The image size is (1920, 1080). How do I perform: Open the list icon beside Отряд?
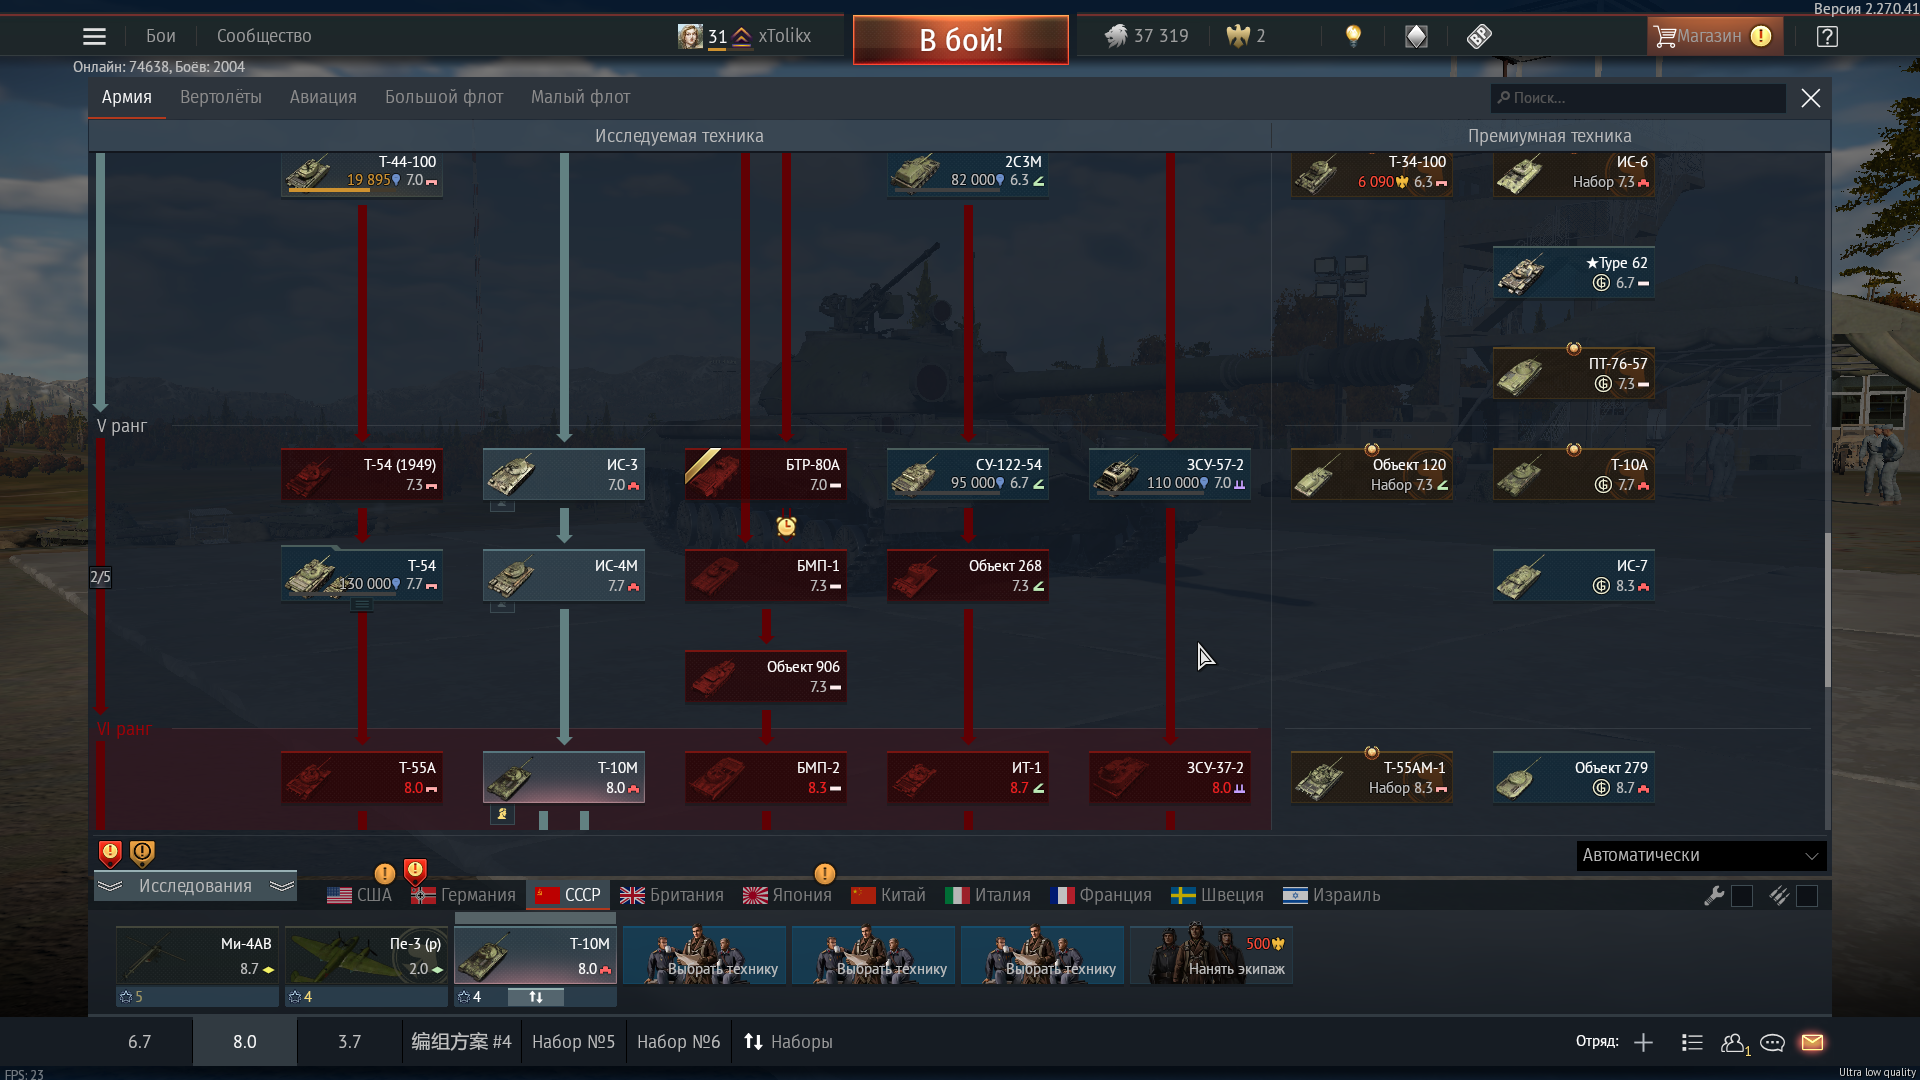(x=1692, y=1042)
